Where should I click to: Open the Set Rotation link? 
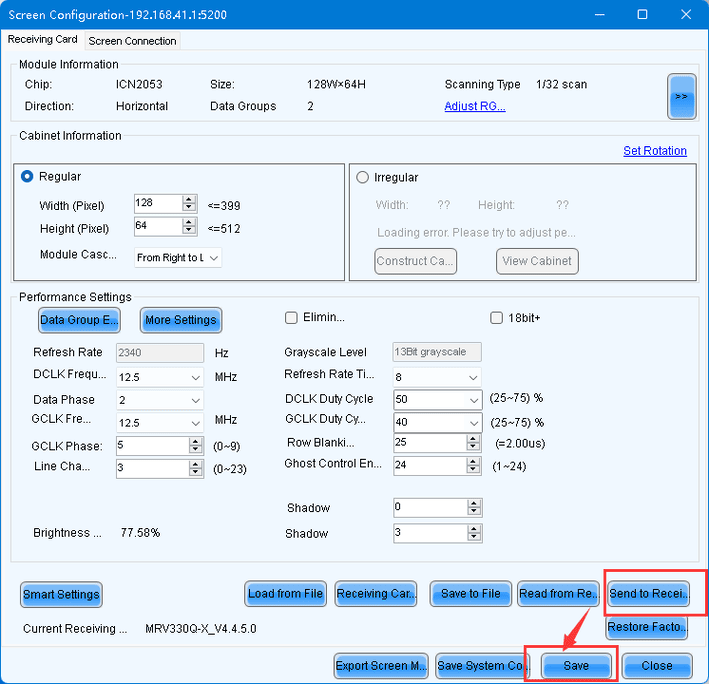pyautogui.click(x=655, y=151)
